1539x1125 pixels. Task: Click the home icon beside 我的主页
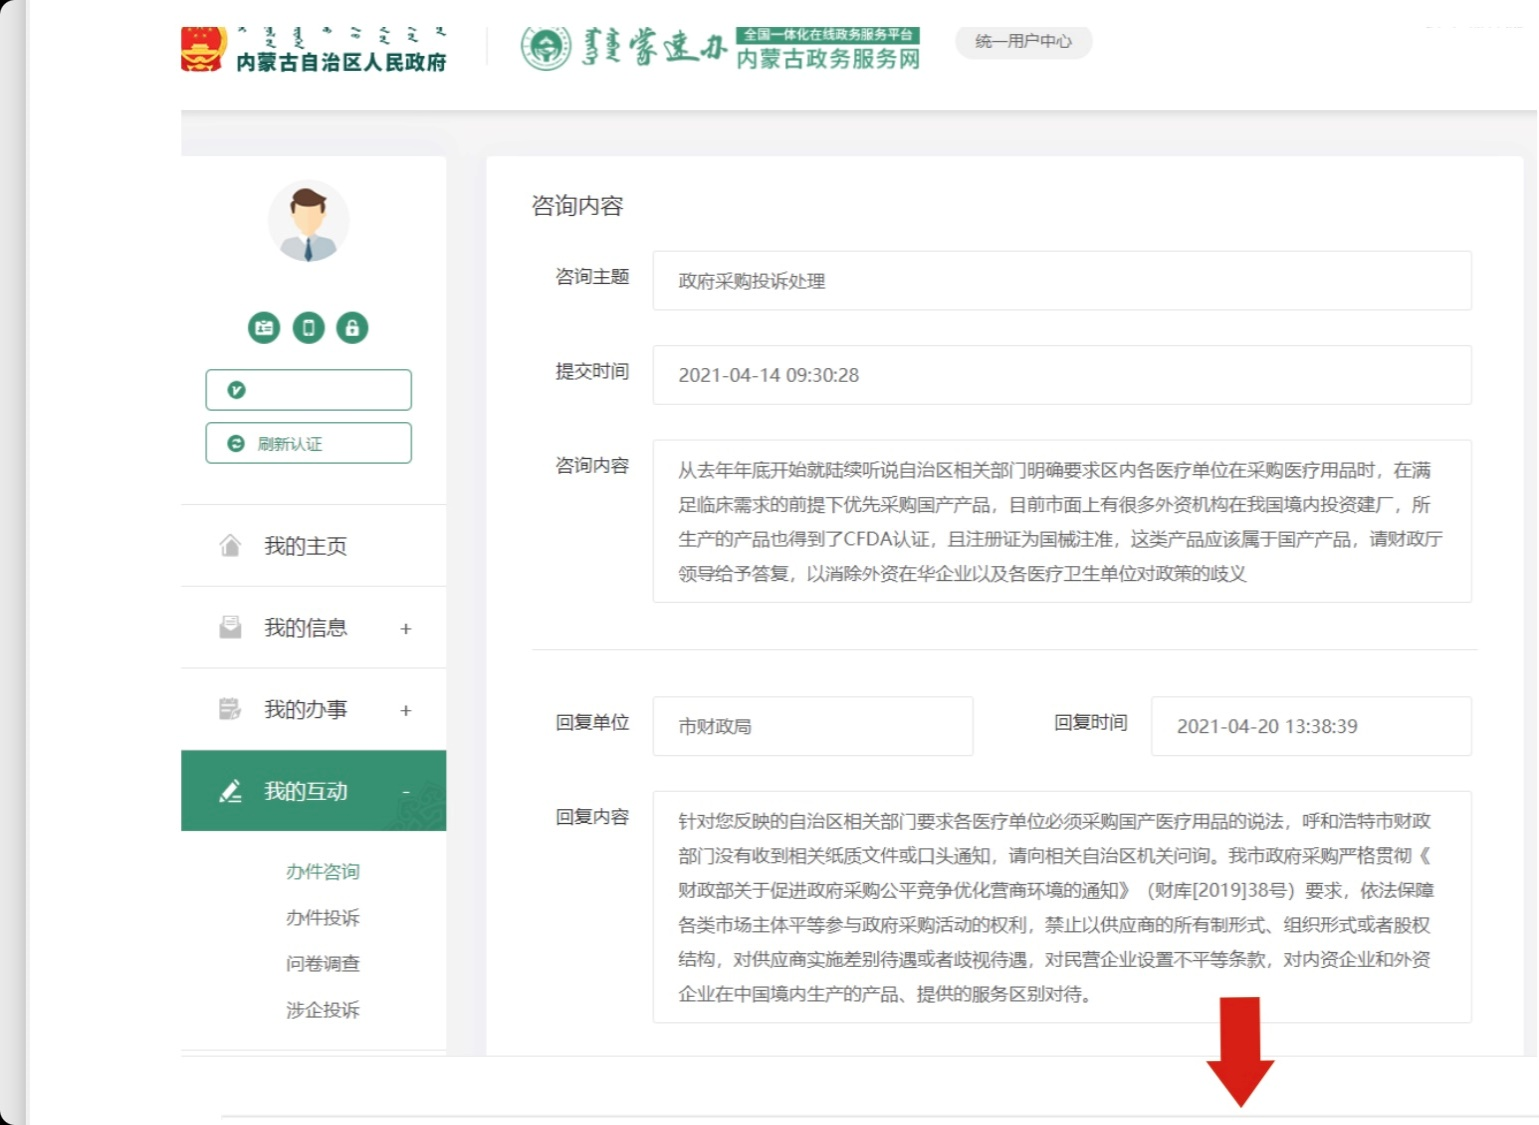coord(231,545)
